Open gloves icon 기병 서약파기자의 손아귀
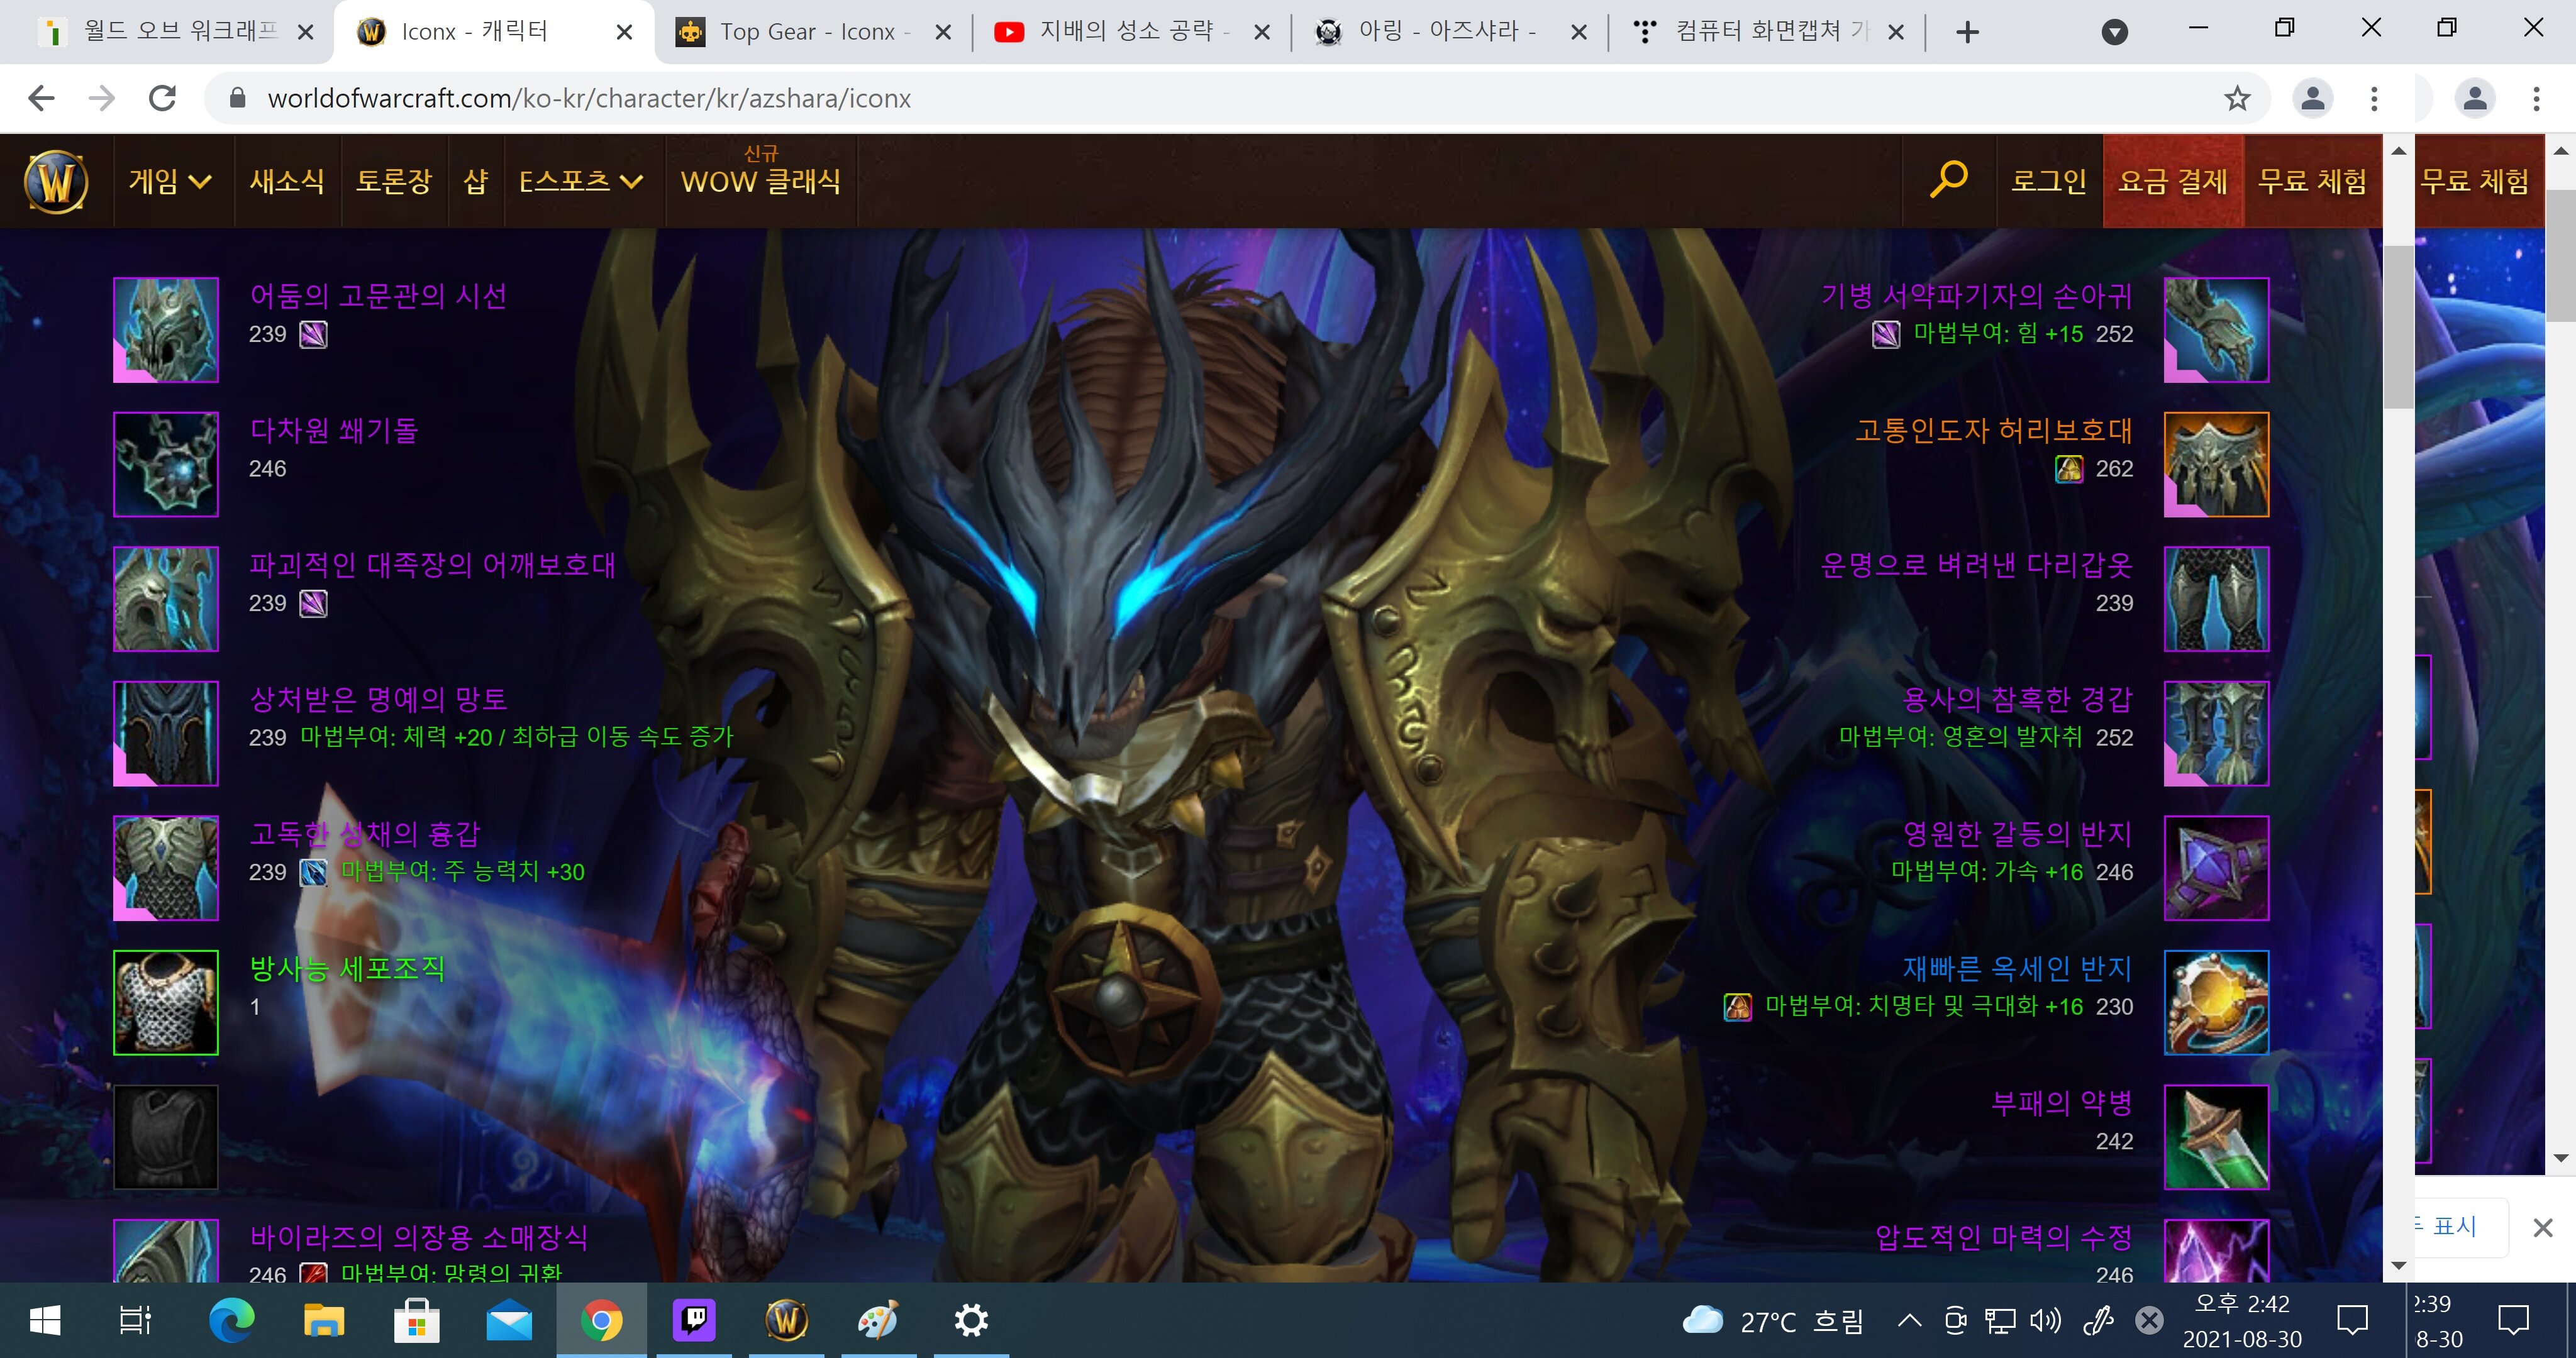This screenshot has width=2576, height=1358. (2216, 330)
